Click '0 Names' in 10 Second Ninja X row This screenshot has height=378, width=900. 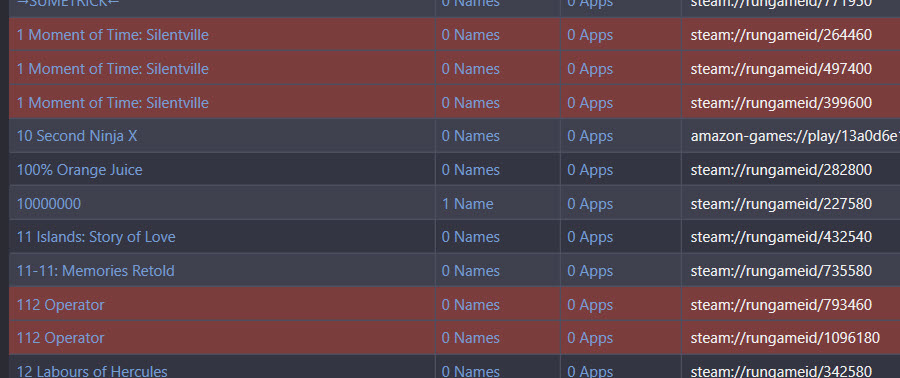coord(471,136)
